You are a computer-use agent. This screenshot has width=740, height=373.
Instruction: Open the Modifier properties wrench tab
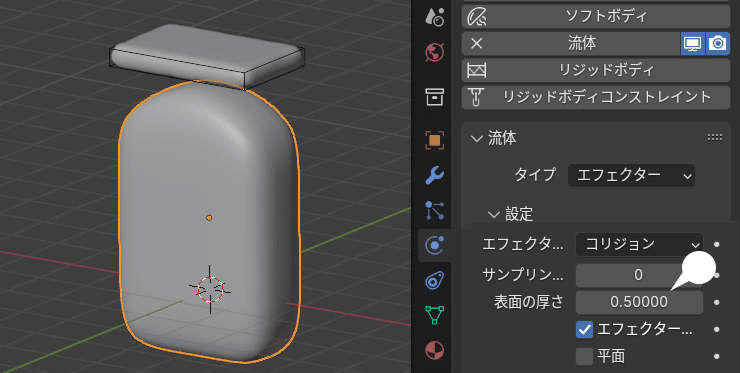(434, 175)
